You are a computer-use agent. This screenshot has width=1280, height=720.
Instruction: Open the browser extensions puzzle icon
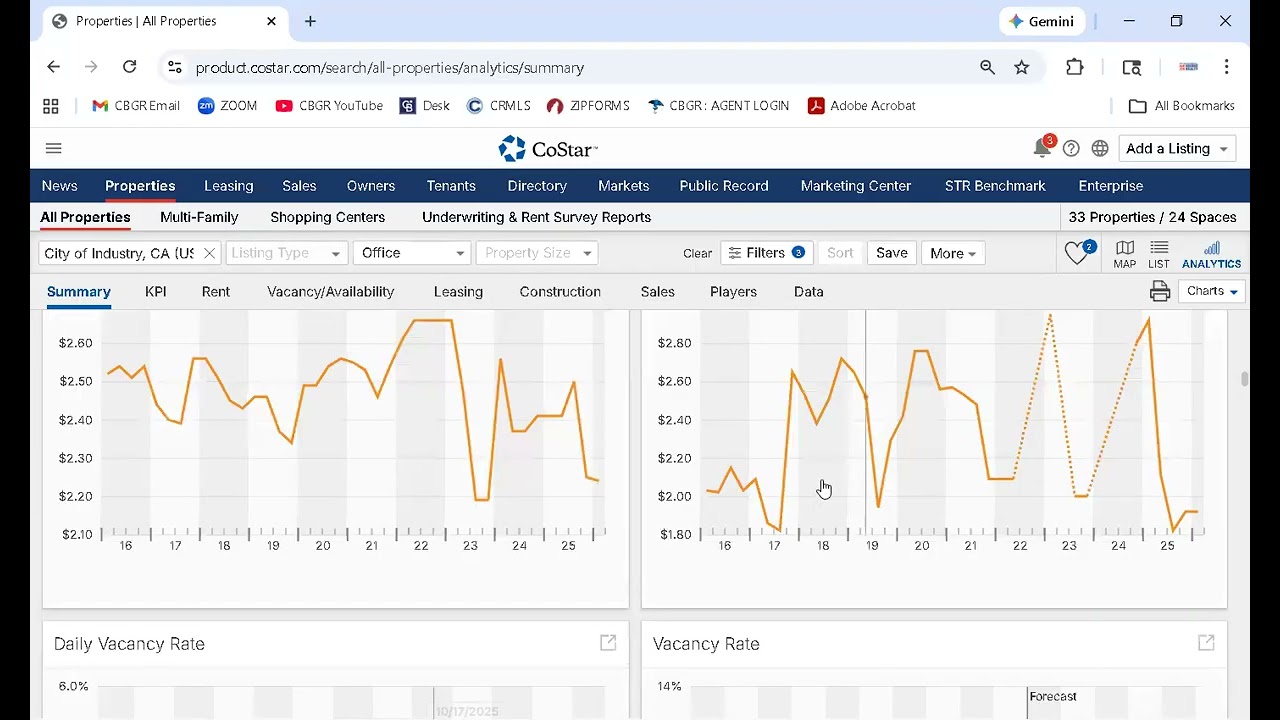(1075, 67)
